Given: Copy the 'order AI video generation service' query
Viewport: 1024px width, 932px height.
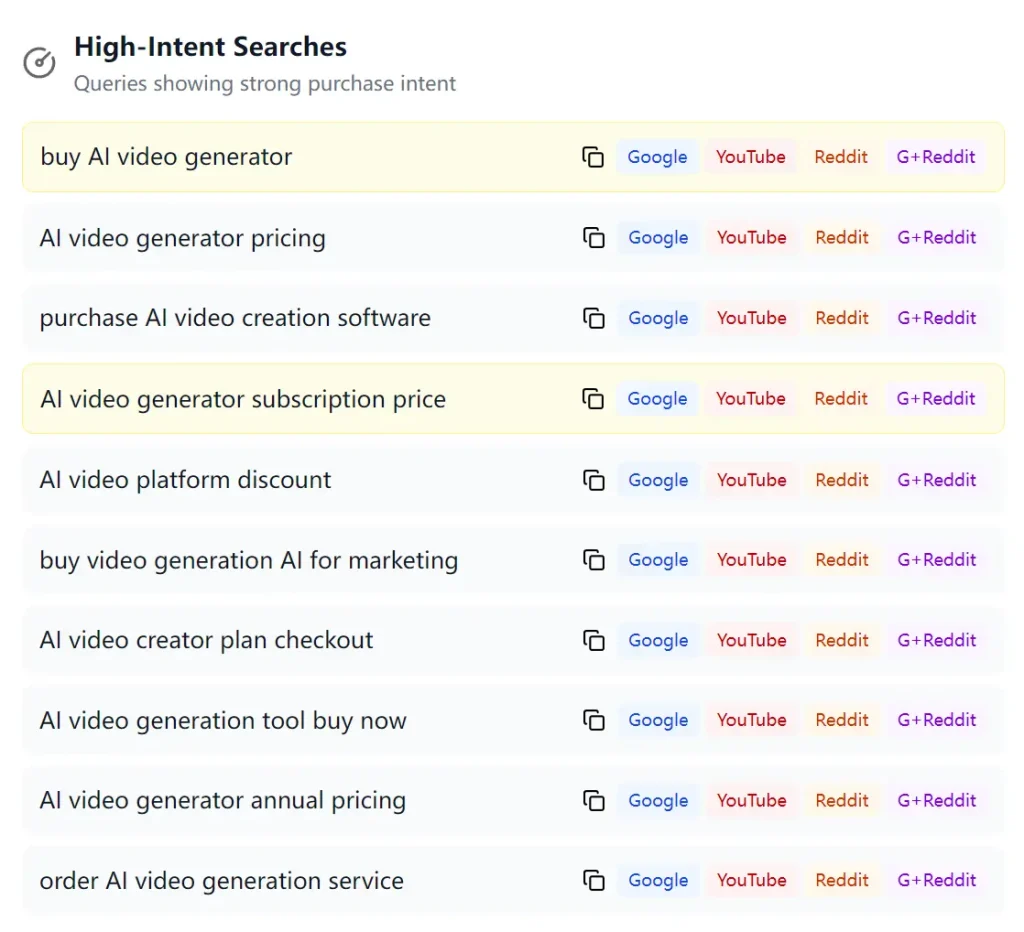Looking at the screenshot, I should pos(594,880).
